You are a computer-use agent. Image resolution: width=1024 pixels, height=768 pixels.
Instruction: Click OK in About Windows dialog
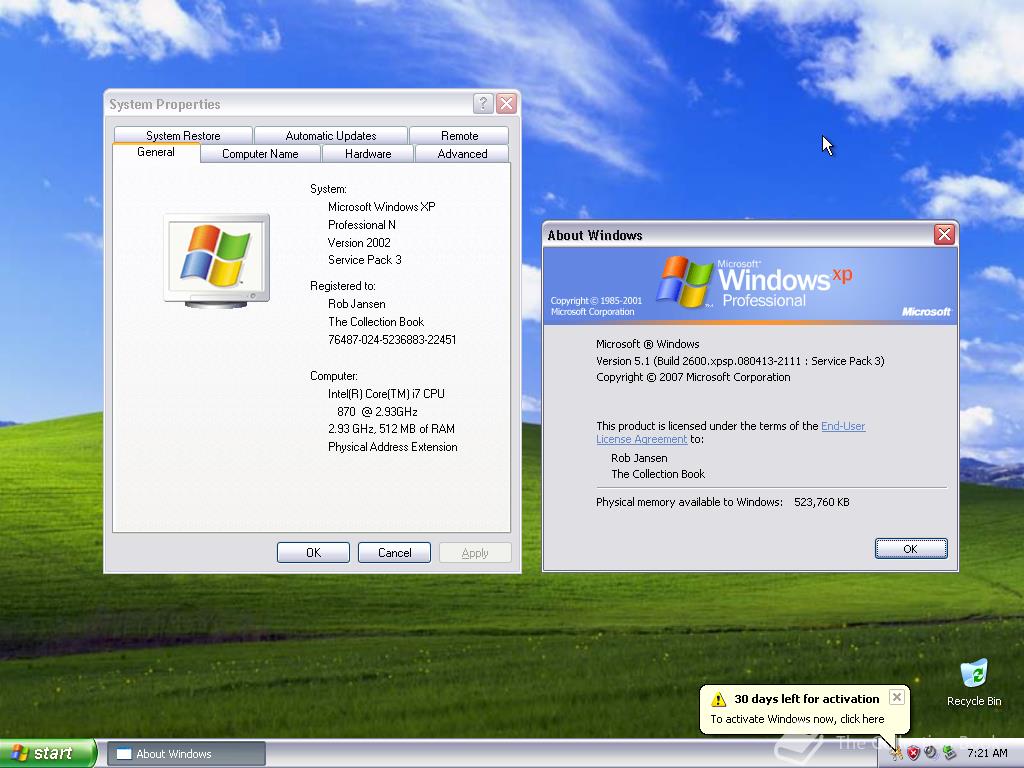point(911,549)
